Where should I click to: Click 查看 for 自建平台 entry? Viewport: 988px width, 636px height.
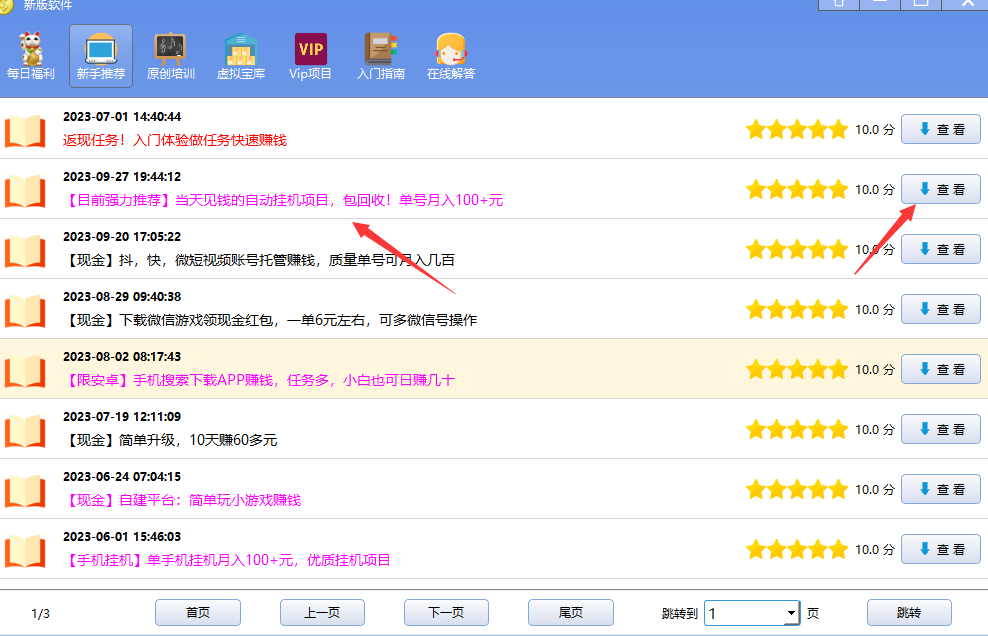tap(941, 489)
